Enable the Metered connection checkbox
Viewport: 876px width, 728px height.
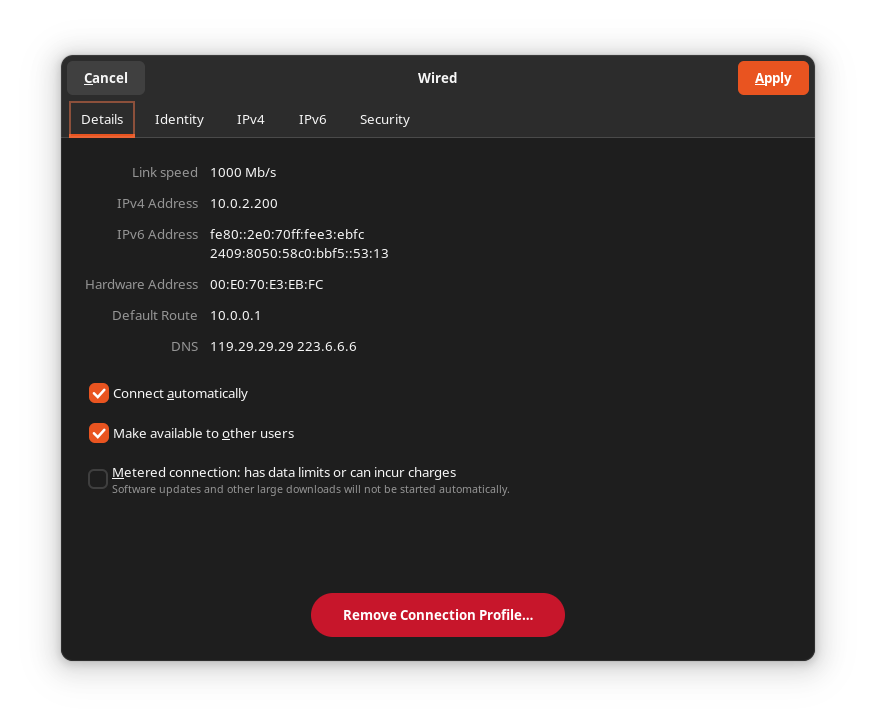pyautogui.click(x=98, y=479)
